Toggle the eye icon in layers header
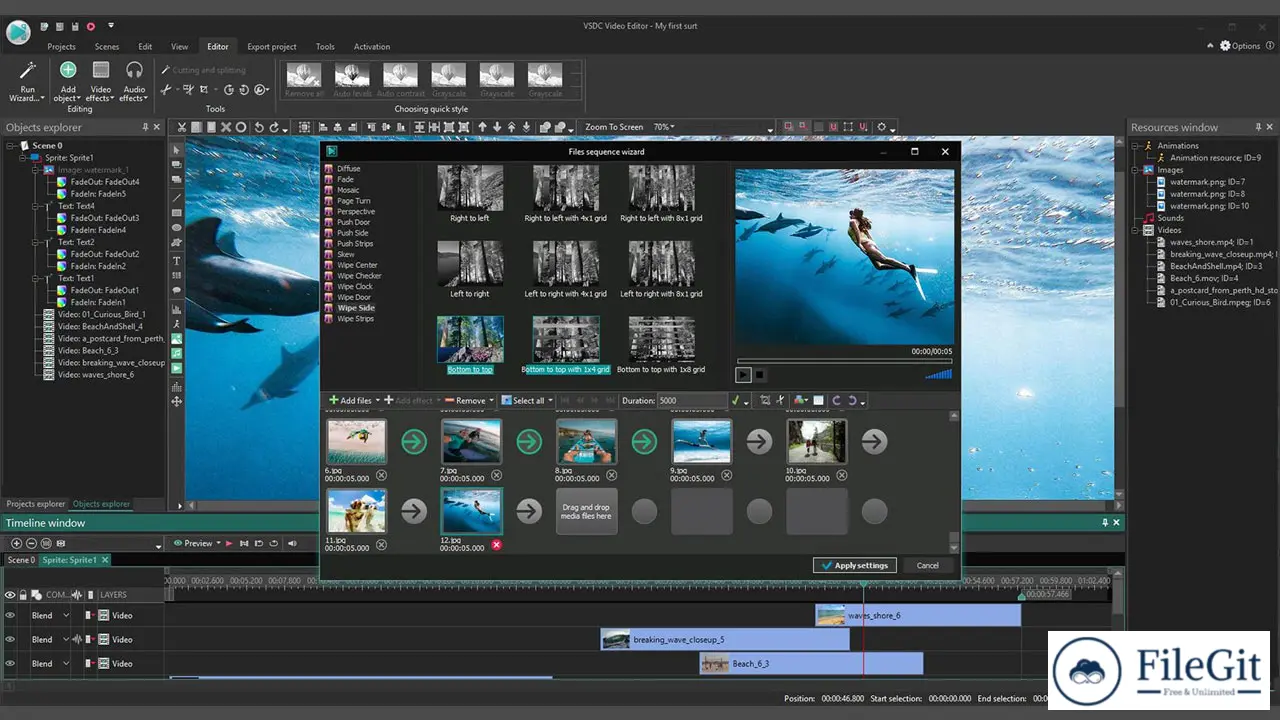This screenshot has height=720, width=1280. pos(10,594)
